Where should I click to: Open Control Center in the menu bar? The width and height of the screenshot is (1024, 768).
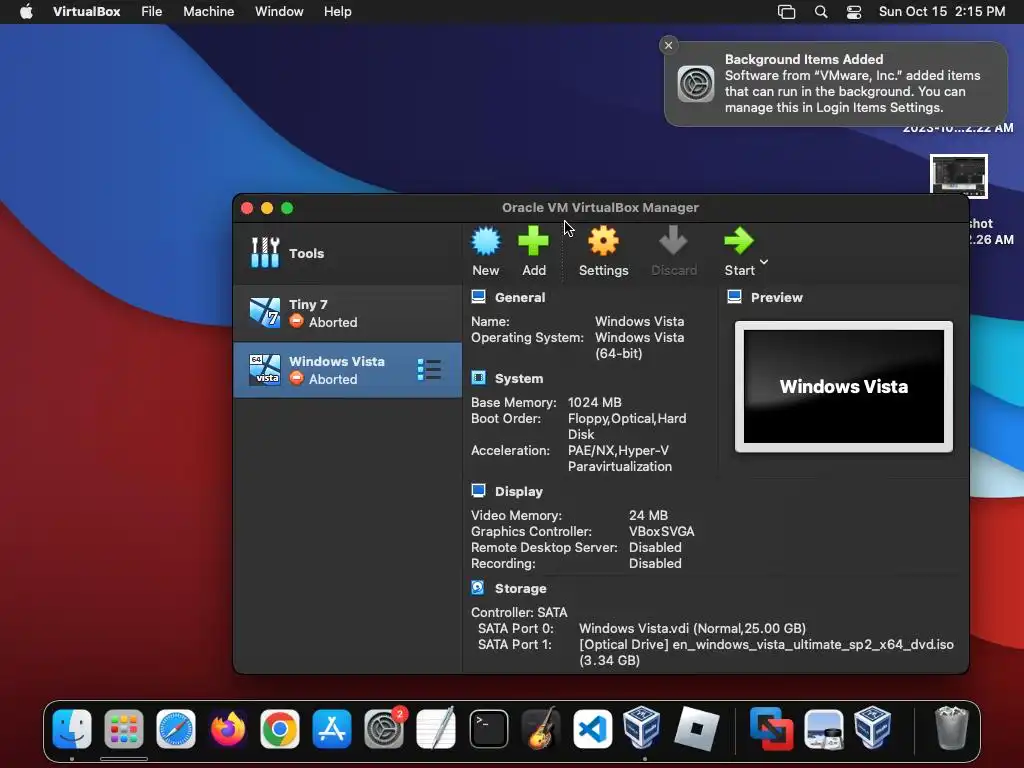[x=854, y=12]
